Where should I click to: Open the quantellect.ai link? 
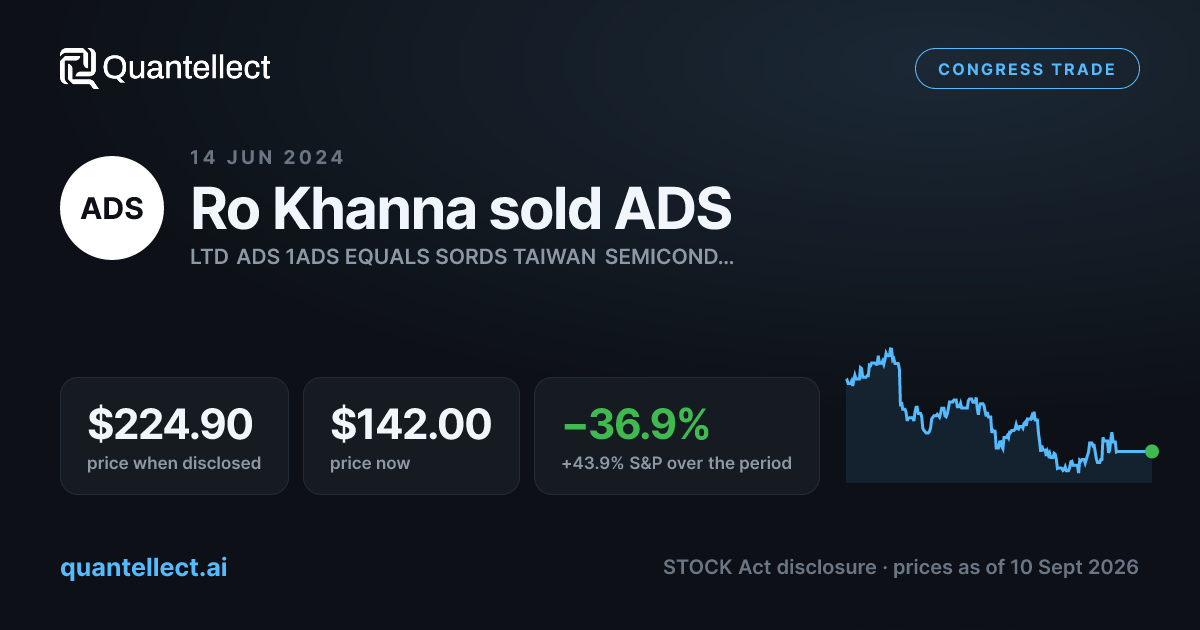[x=144, y=567]
